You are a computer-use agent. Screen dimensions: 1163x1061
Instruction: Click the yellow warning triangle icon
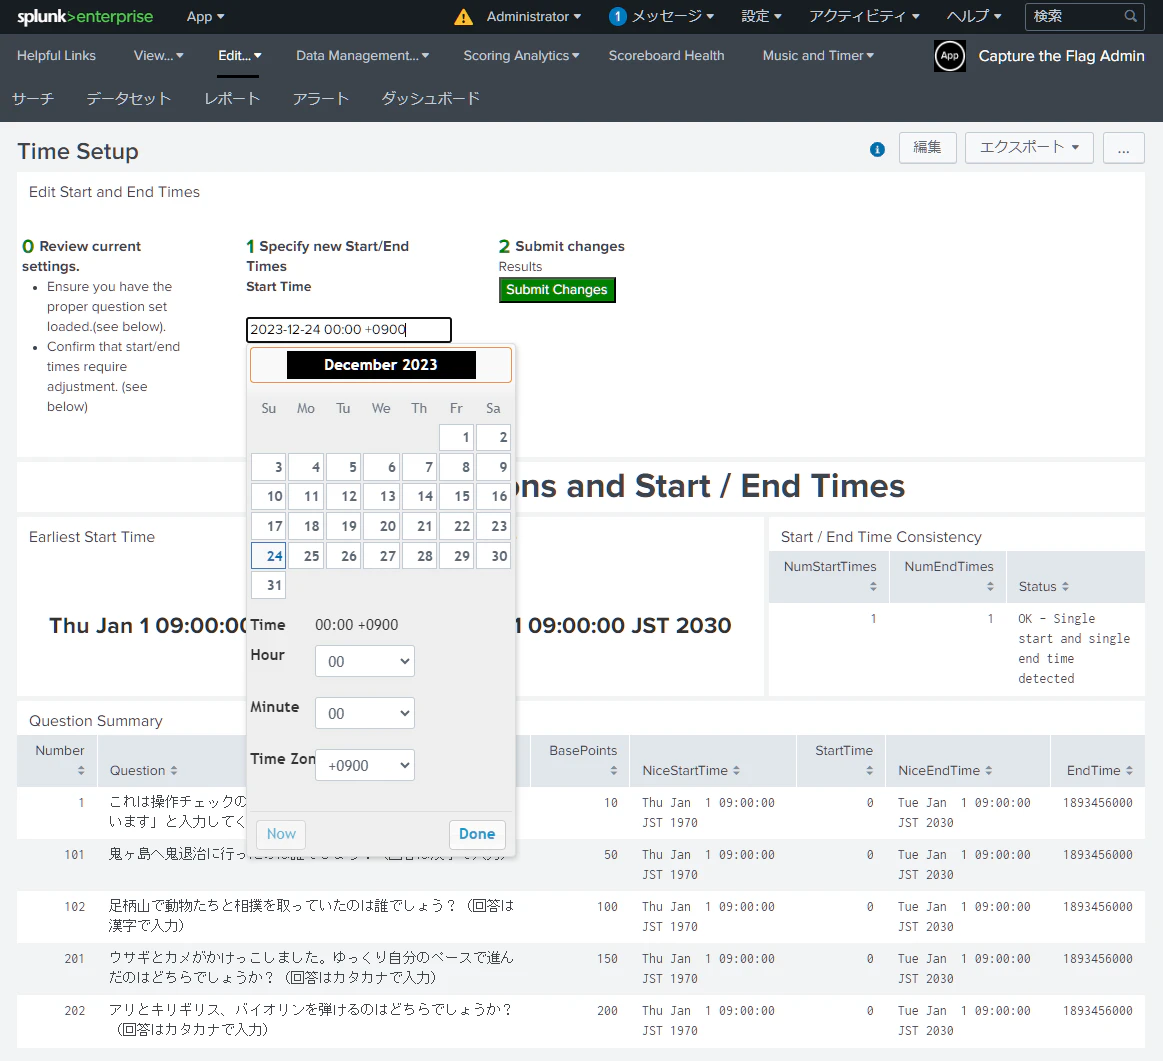(464, 17)
